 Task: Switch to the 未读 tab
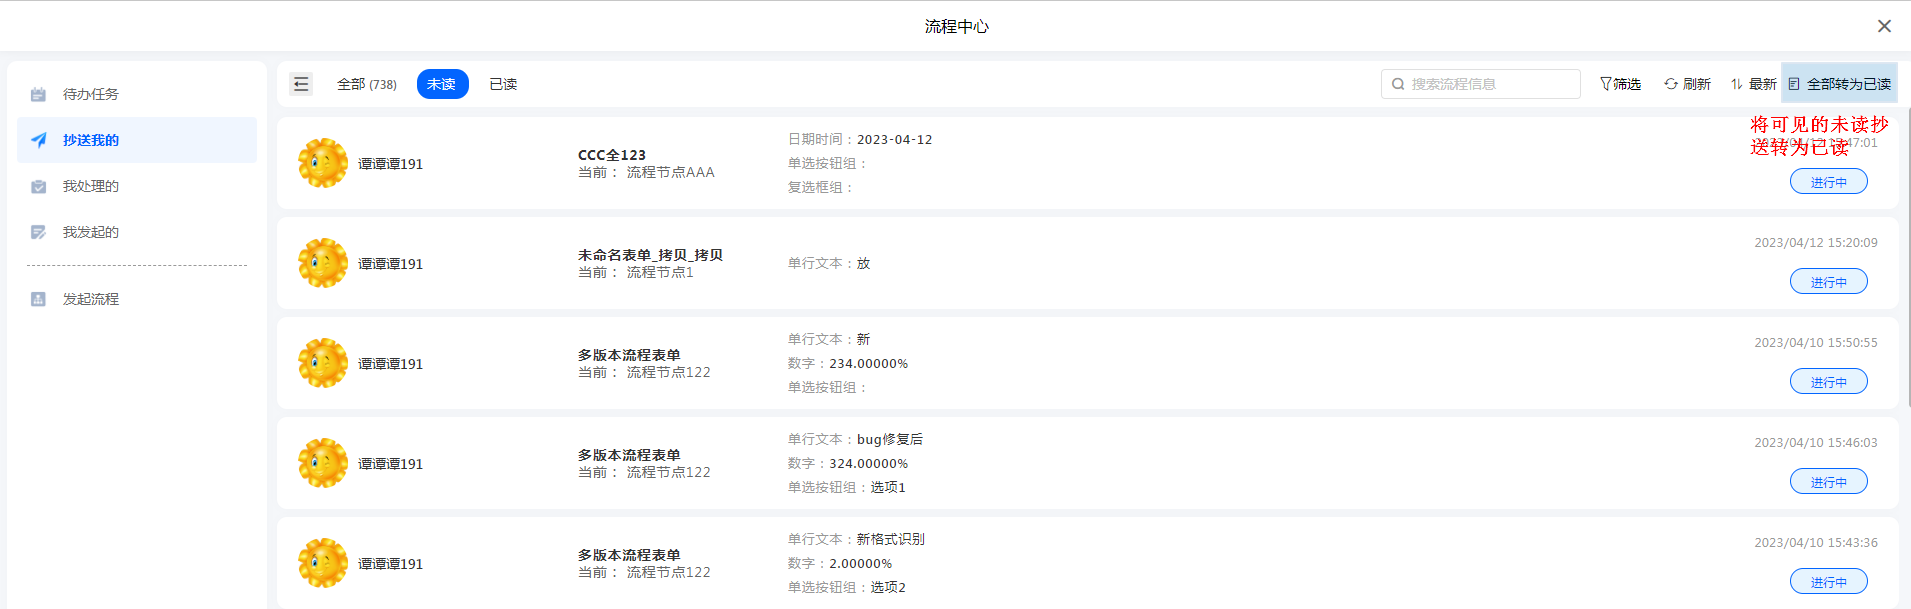442,84
